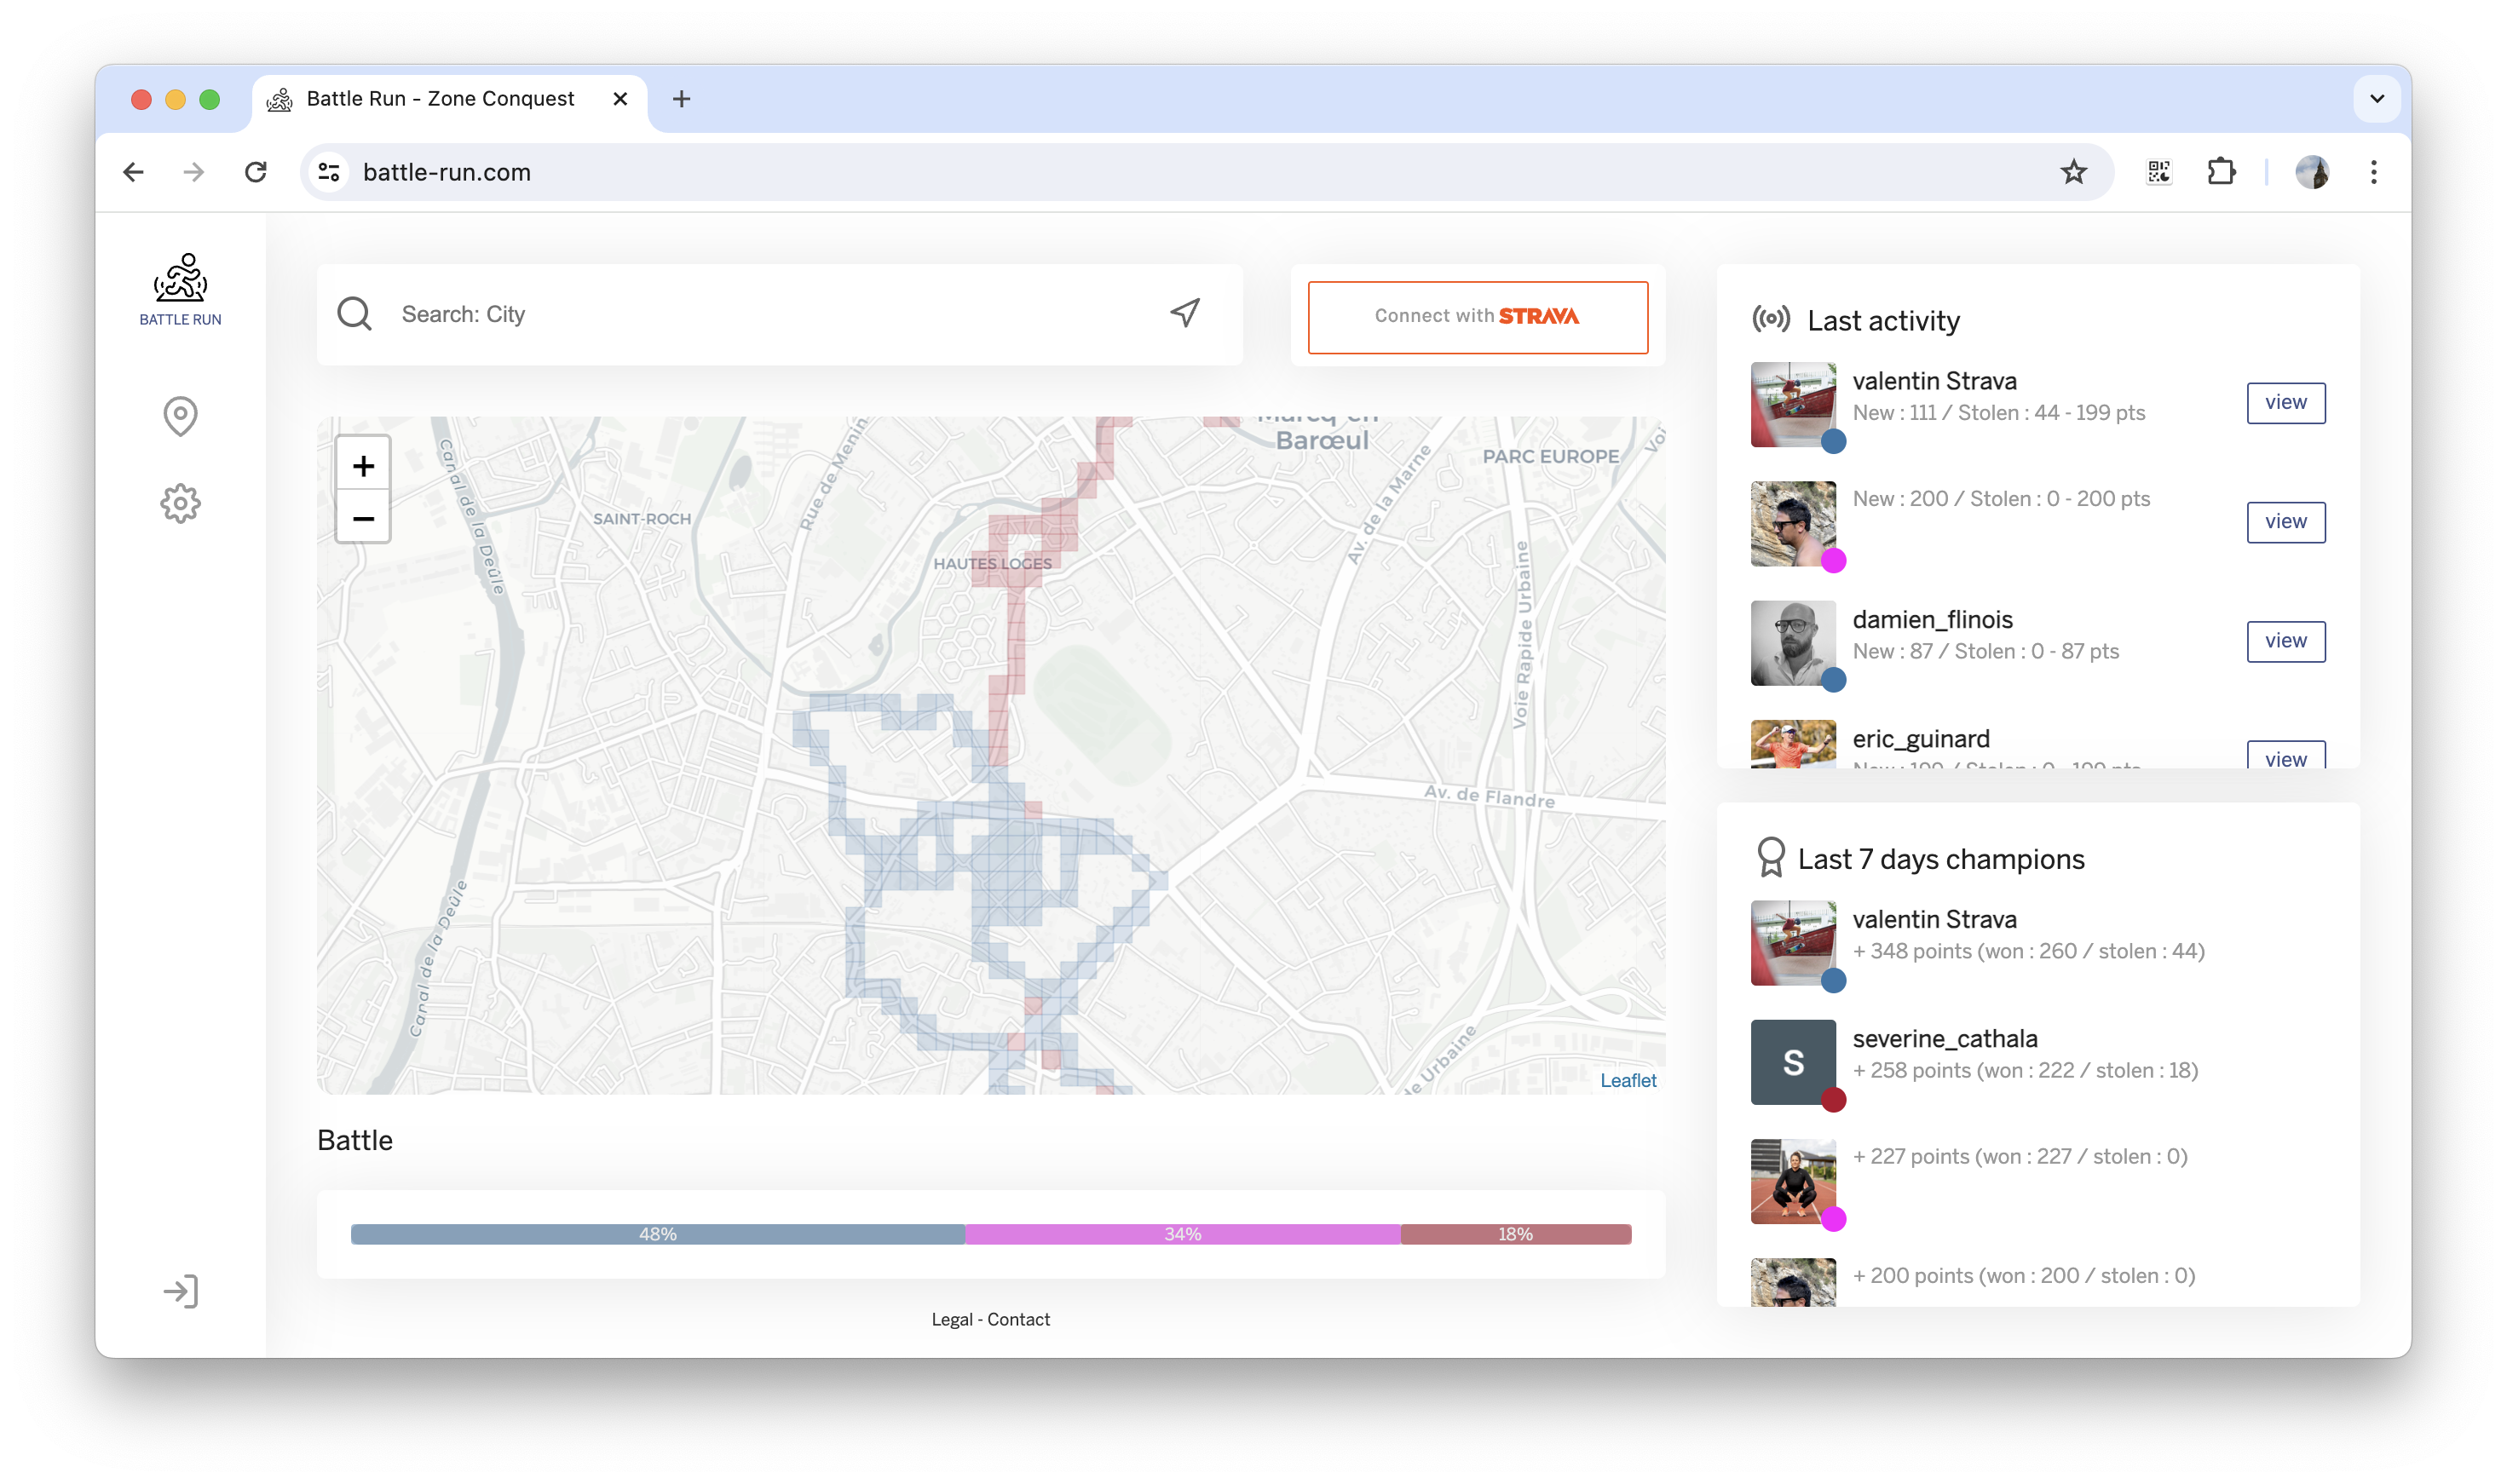
Task: Click severine_cathala name in champions
Action: coord(1944,1038)
